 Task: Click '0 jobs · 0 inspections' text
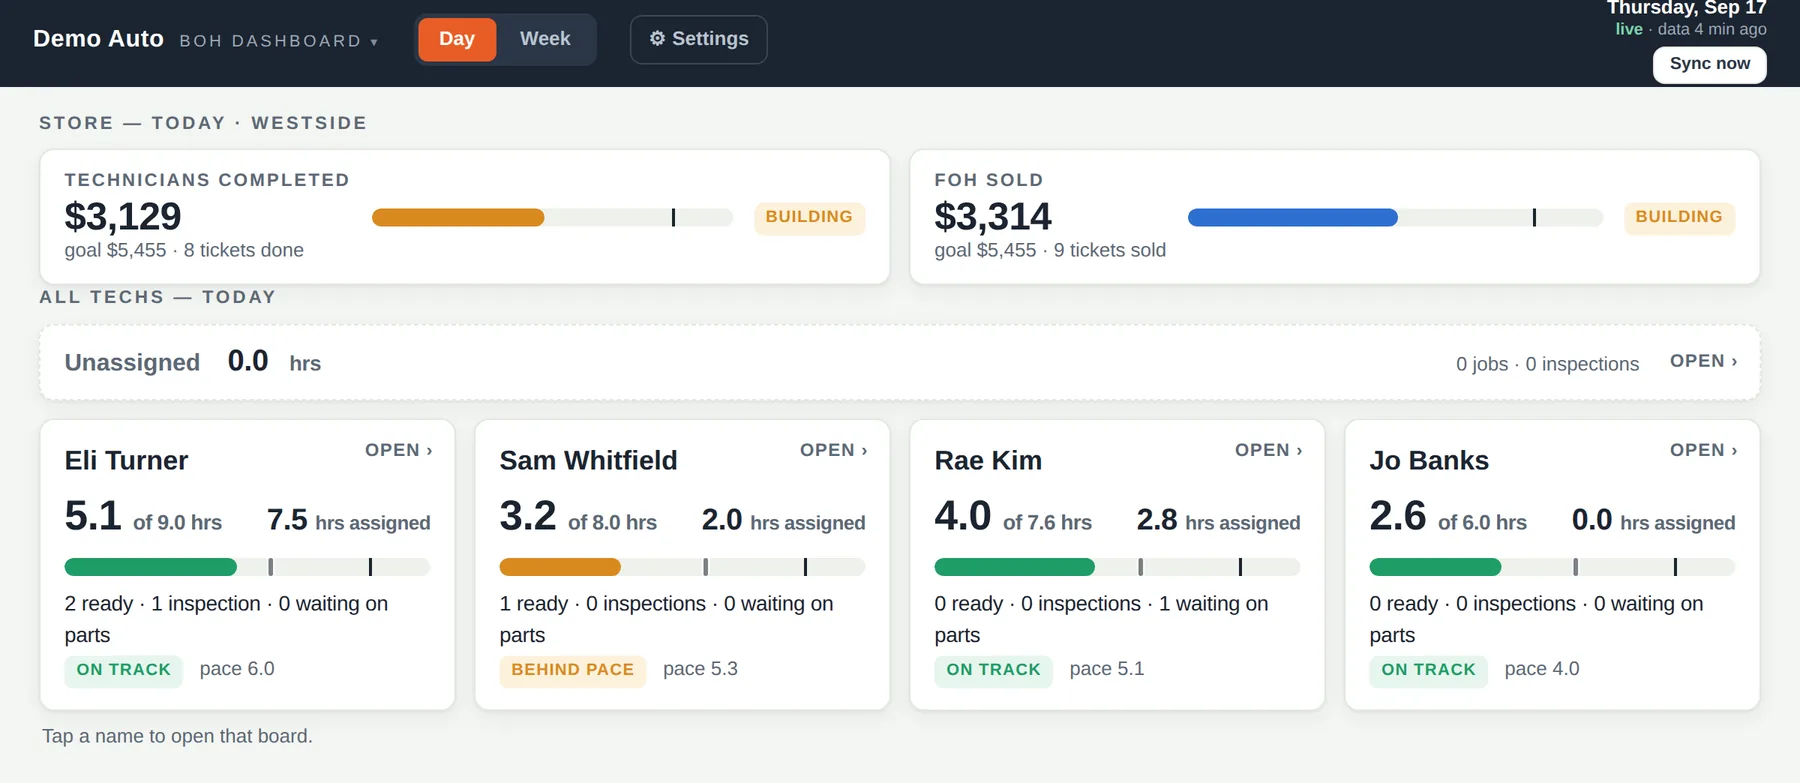point(1547,364)
